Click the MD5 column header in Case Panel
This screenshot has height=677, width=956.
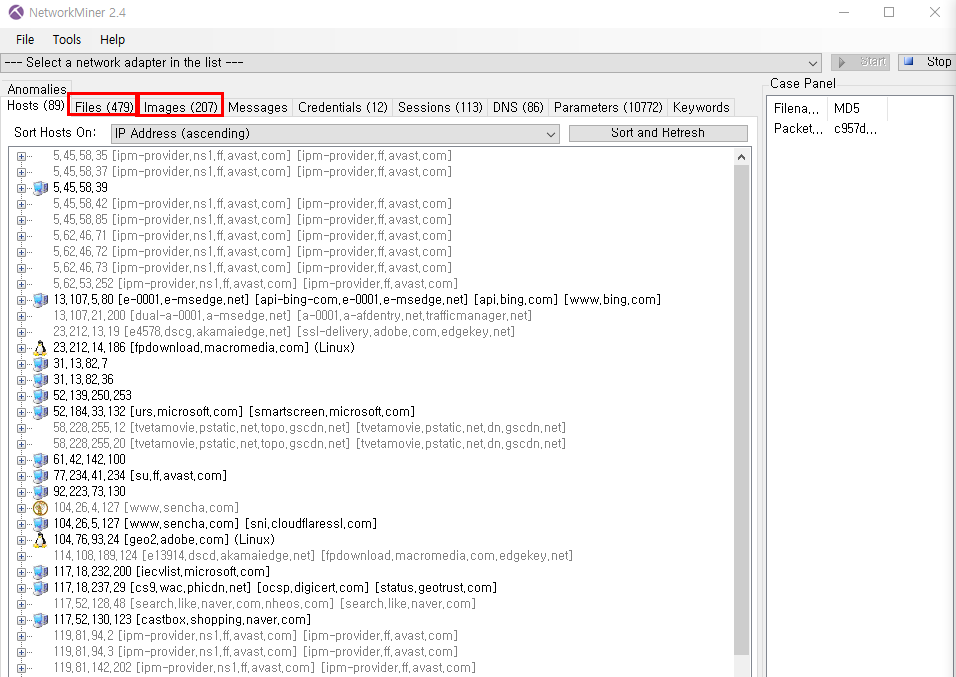pos(857,109)
